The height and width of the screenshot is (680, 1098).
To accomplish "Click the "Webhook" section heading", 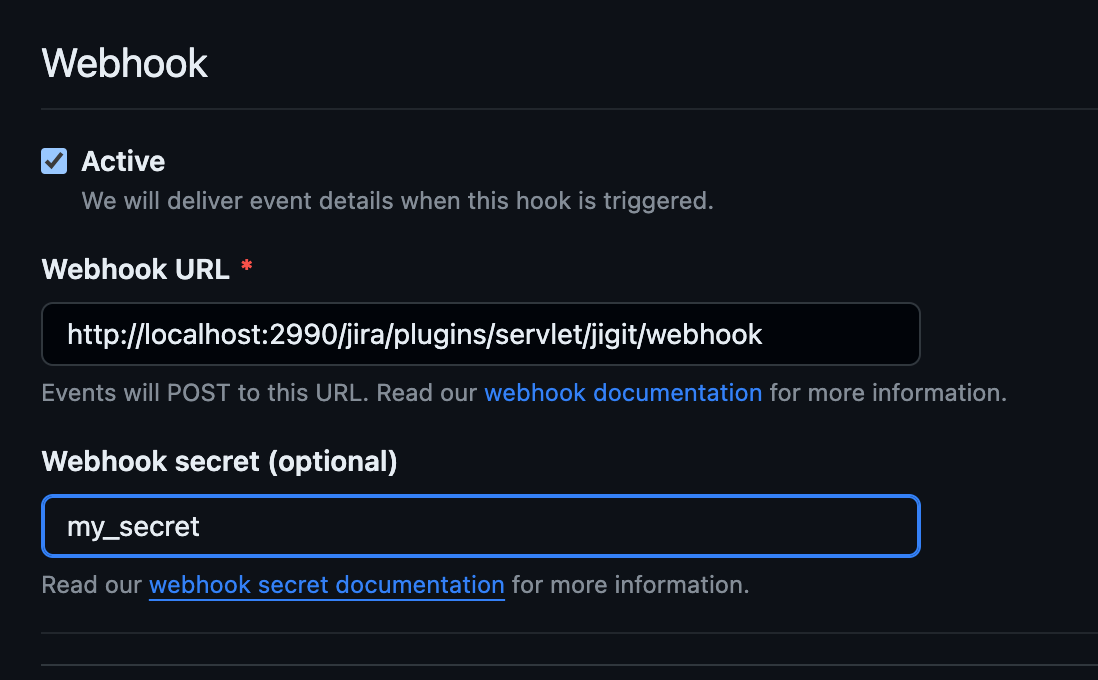I will click(x=125, y=64).
